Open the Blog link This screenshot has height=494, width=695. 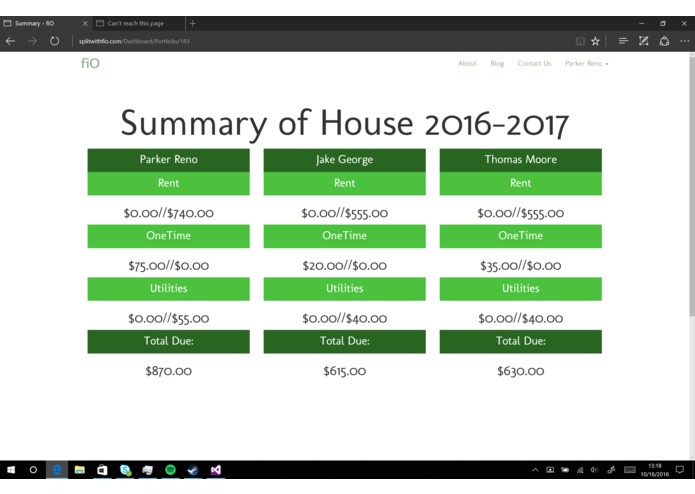(x=497, y=63)
